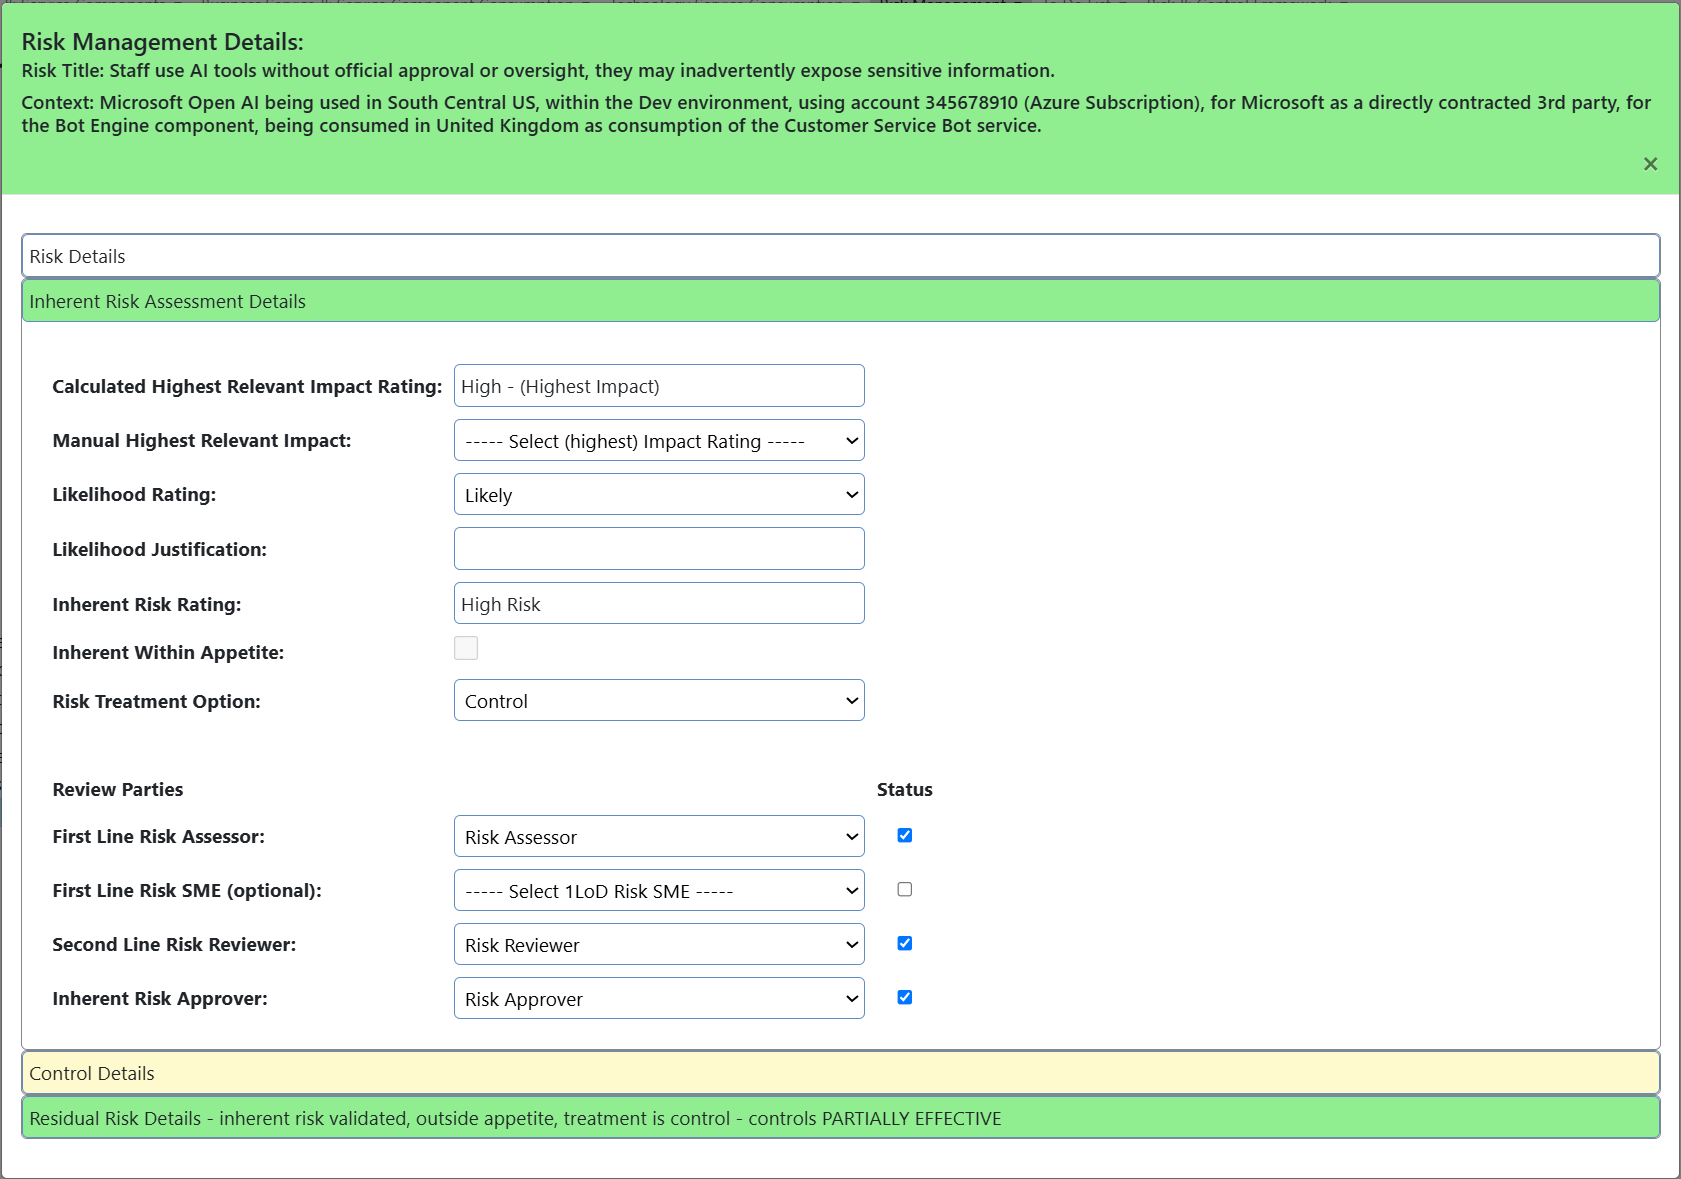The width and height of the screenshot is (1681, 1179).
Task: Expand the Residual Risk Details section
Action: click(840, 1118)
